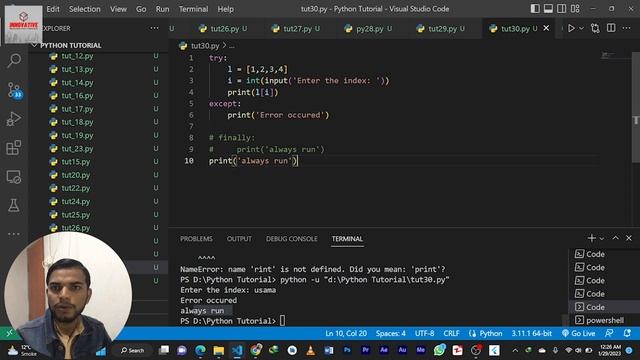Switch to the OUTPUT panel tab
640x360 pixels.
(x=239, y=239)
